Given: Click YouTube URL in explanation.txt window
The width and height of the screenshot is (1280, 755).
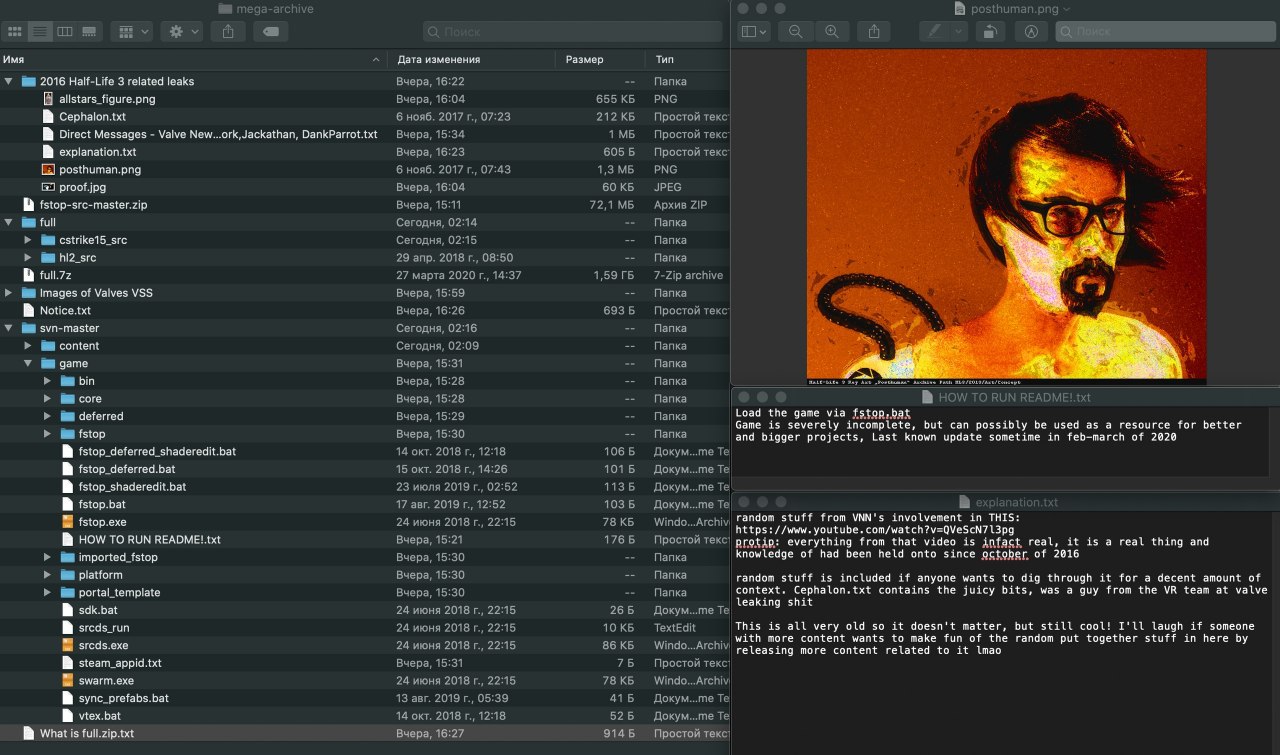Looking at the screenshot, I should pyautogui.click(x=875, y=529).
